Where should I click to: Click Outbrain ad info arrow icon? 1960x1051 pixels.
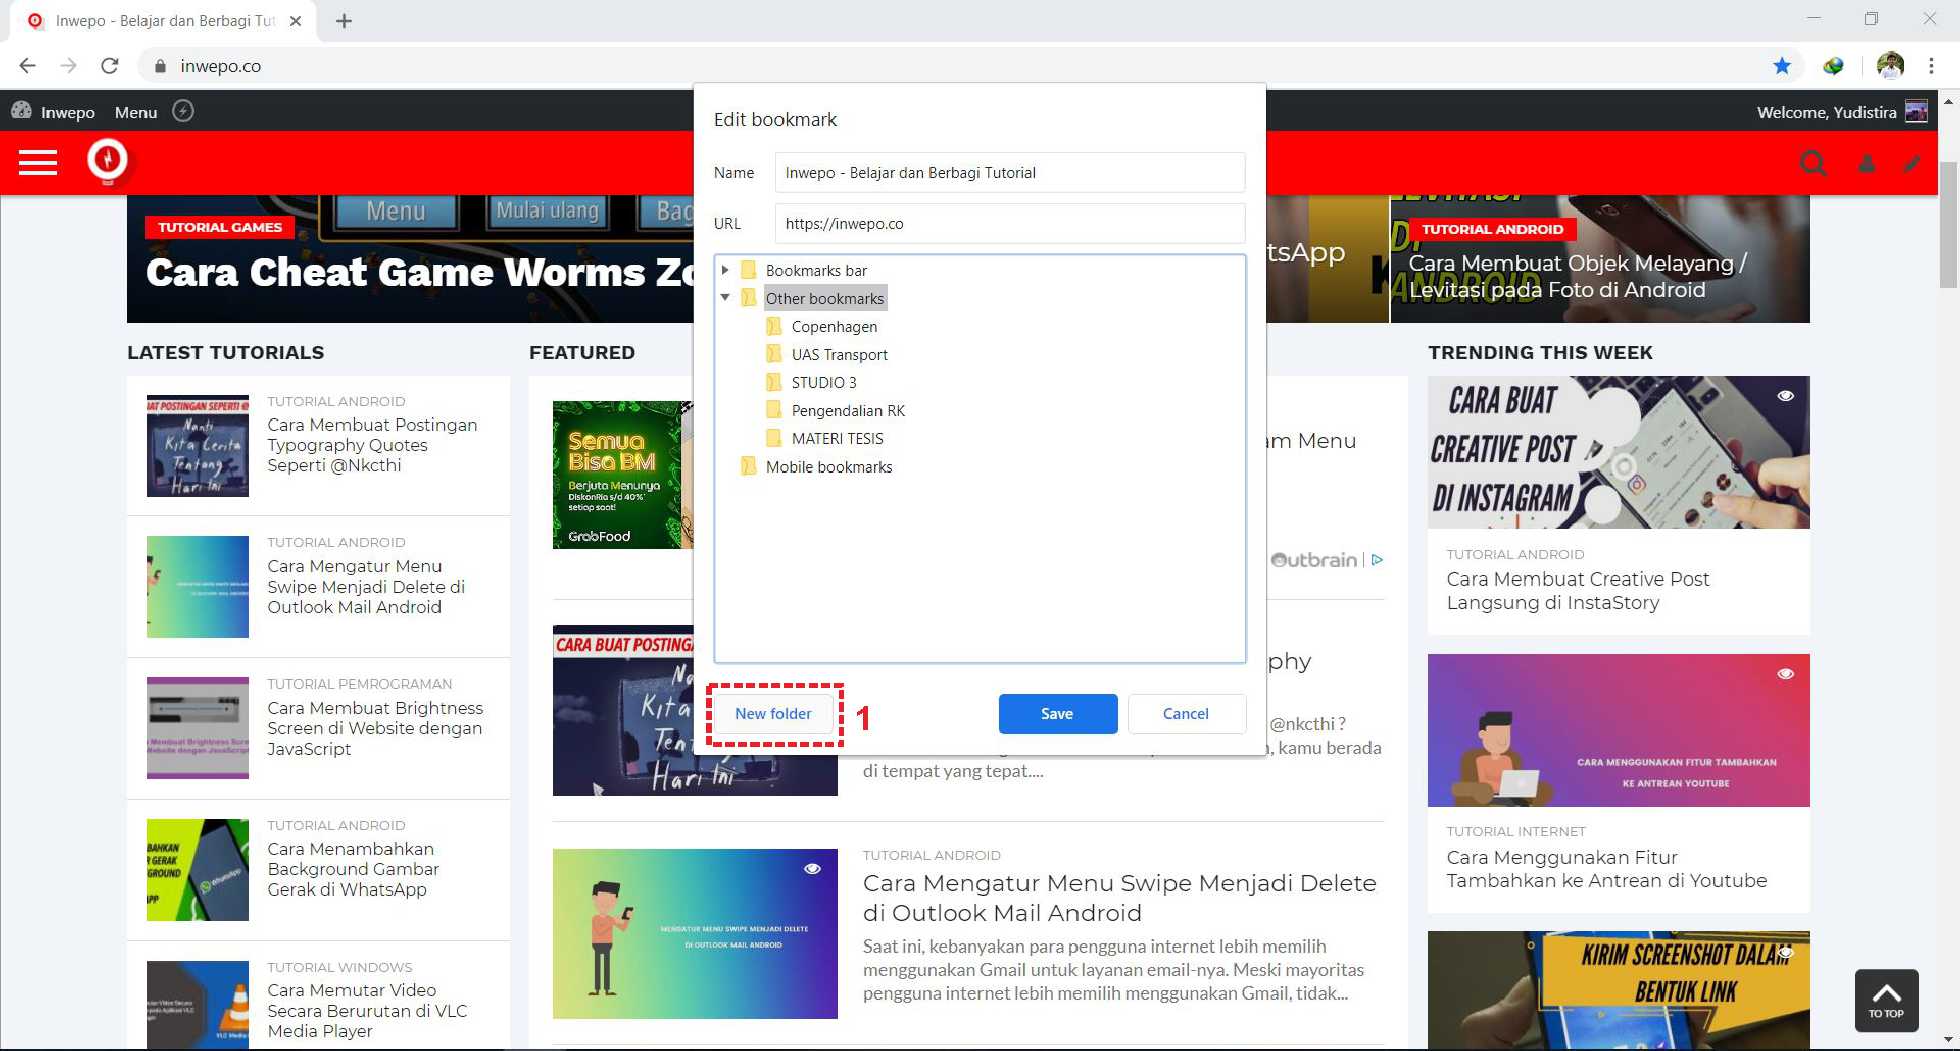click(1377, 560)
